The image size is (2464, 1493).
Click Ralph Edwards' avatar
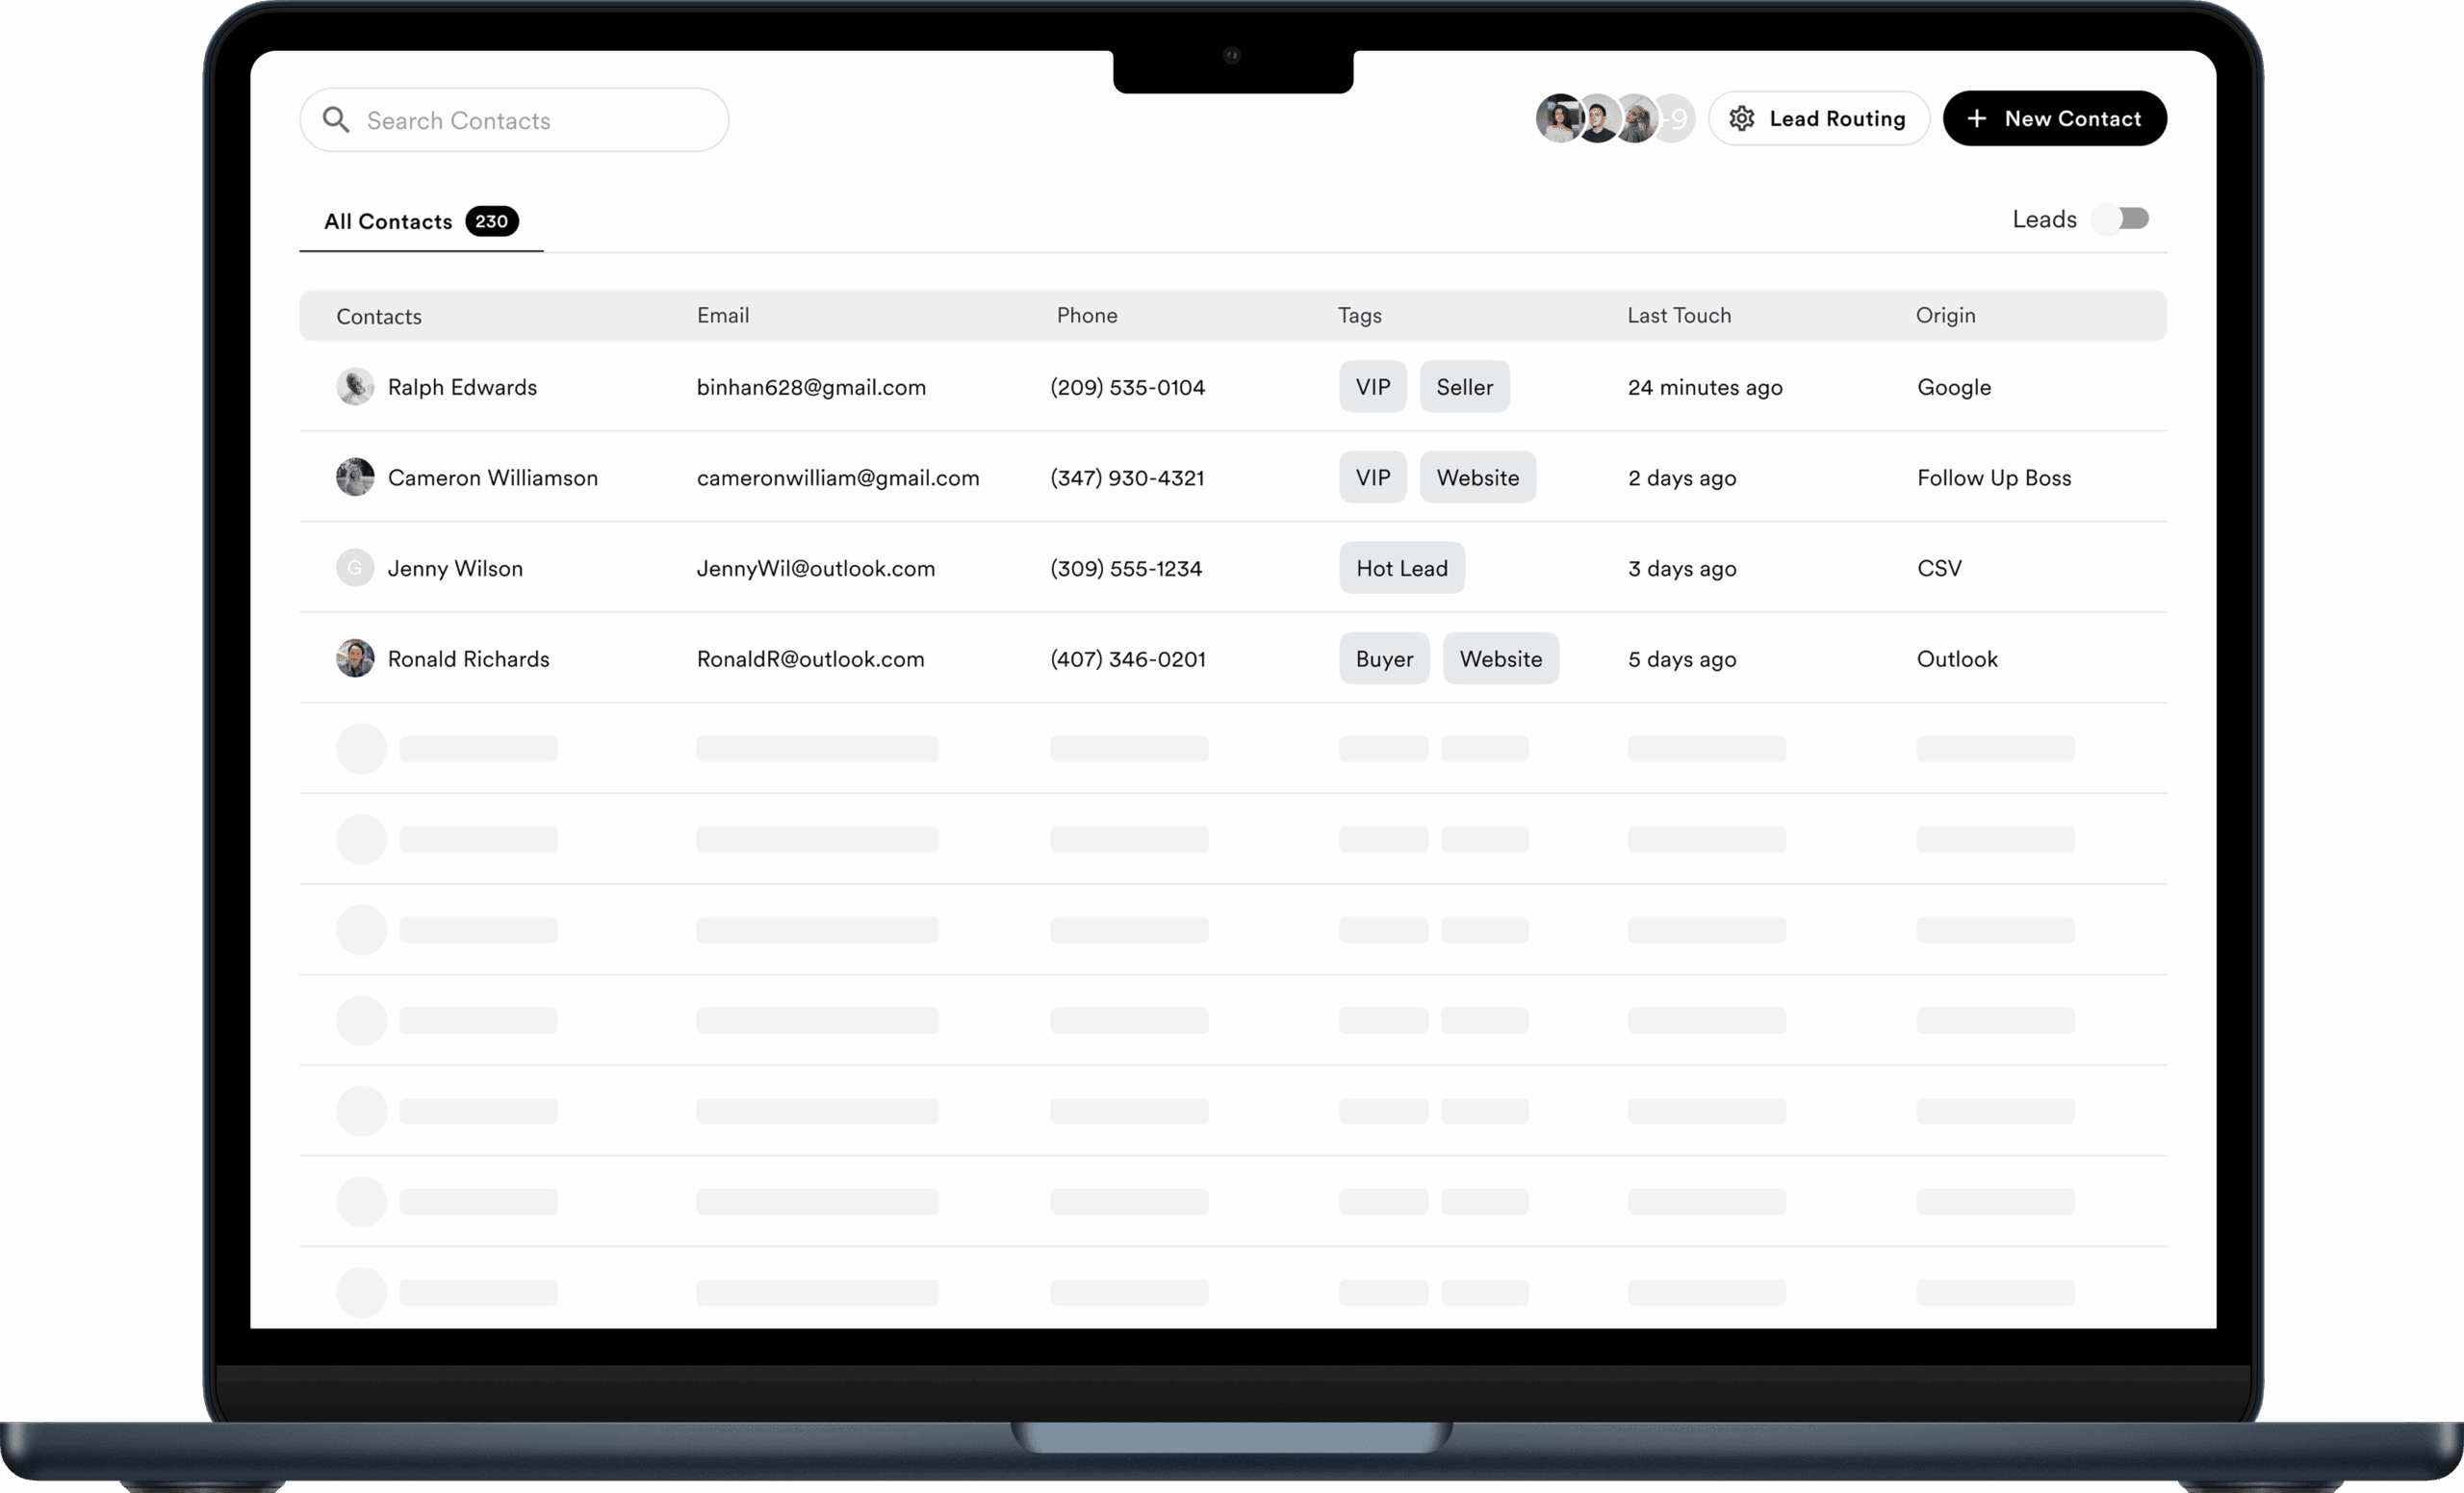point(355,387)
